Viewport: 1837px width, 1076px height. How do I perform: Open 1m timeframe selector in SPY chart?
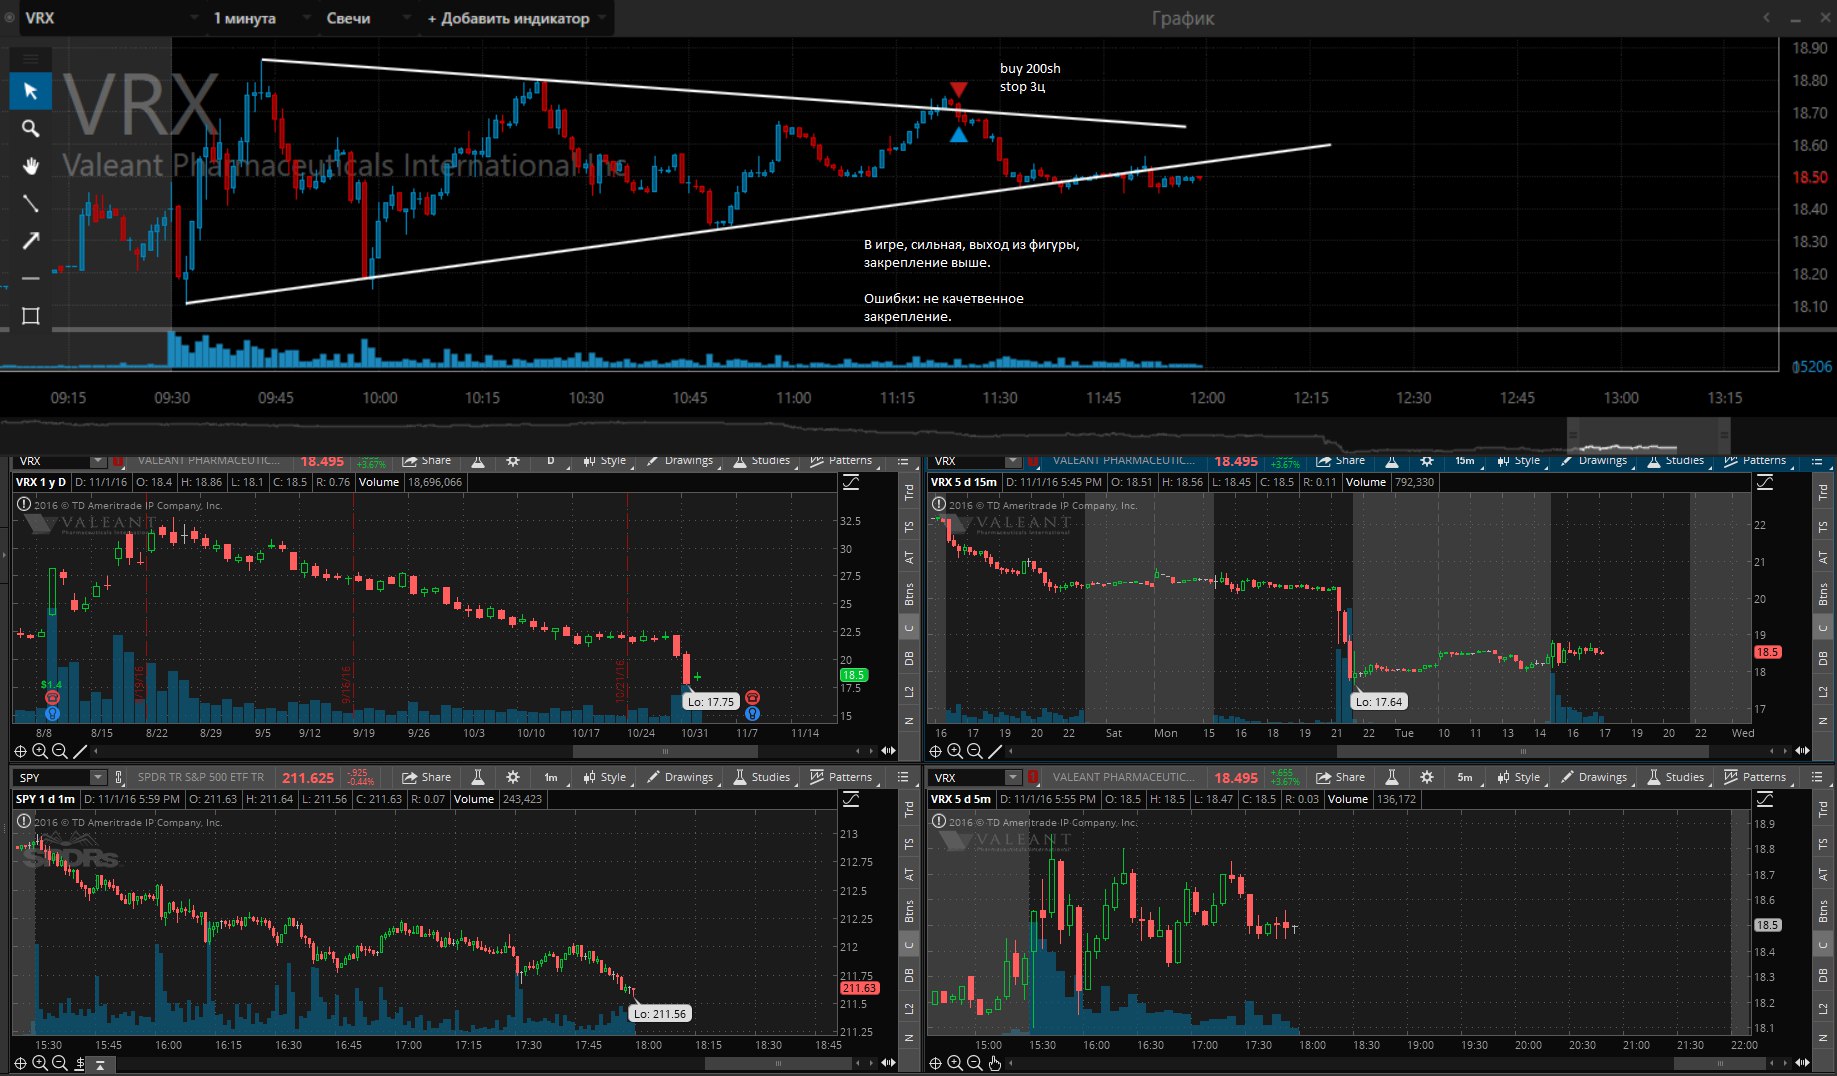coord(551,777)
